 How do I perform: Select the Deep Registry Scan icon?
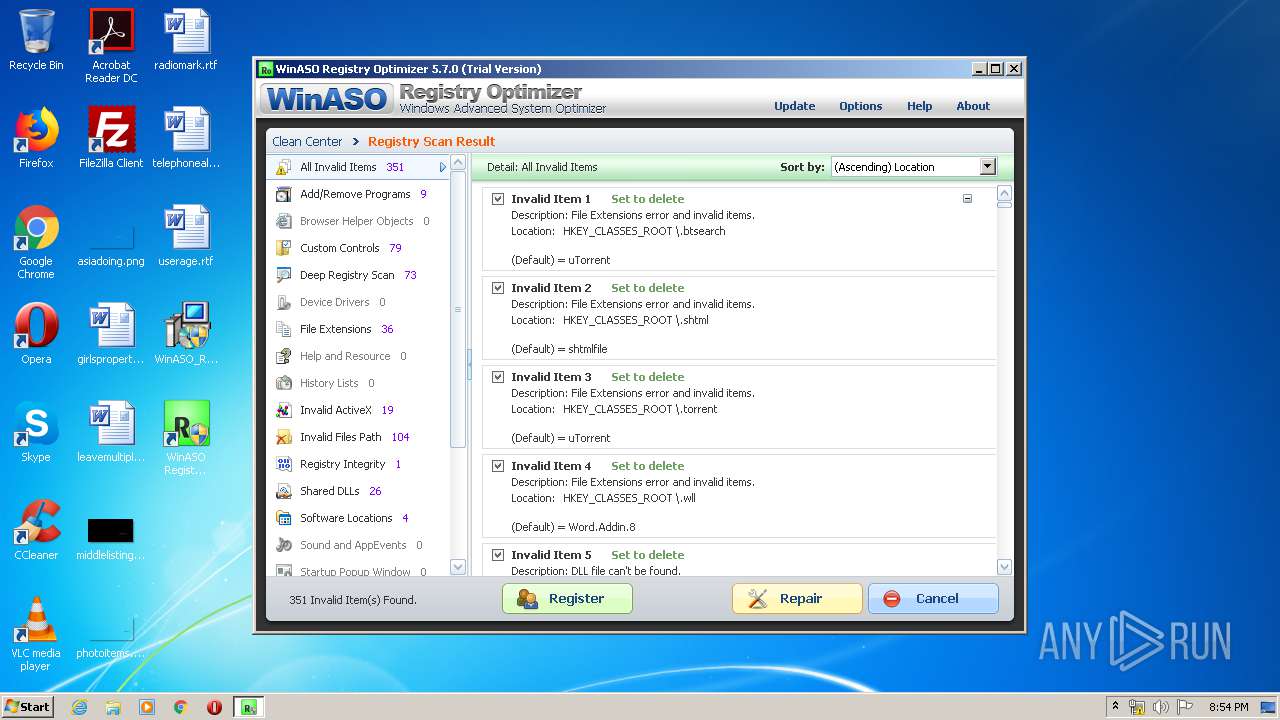pos(283,275)
